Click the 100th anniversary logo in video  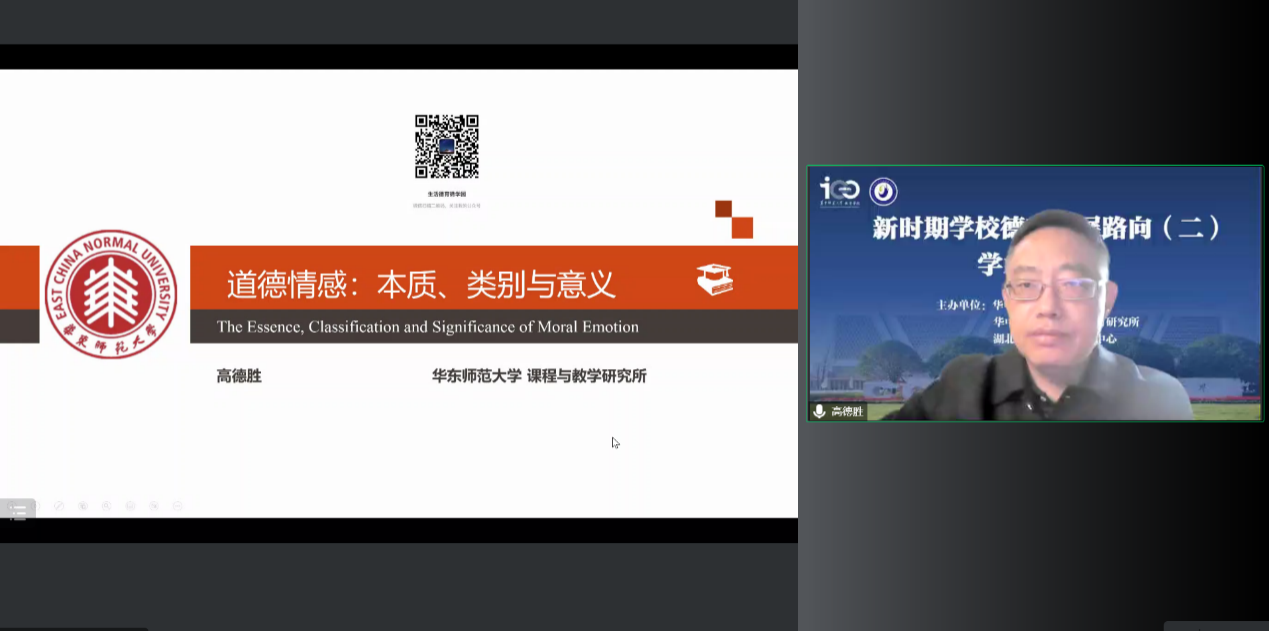tap(839, 189)
